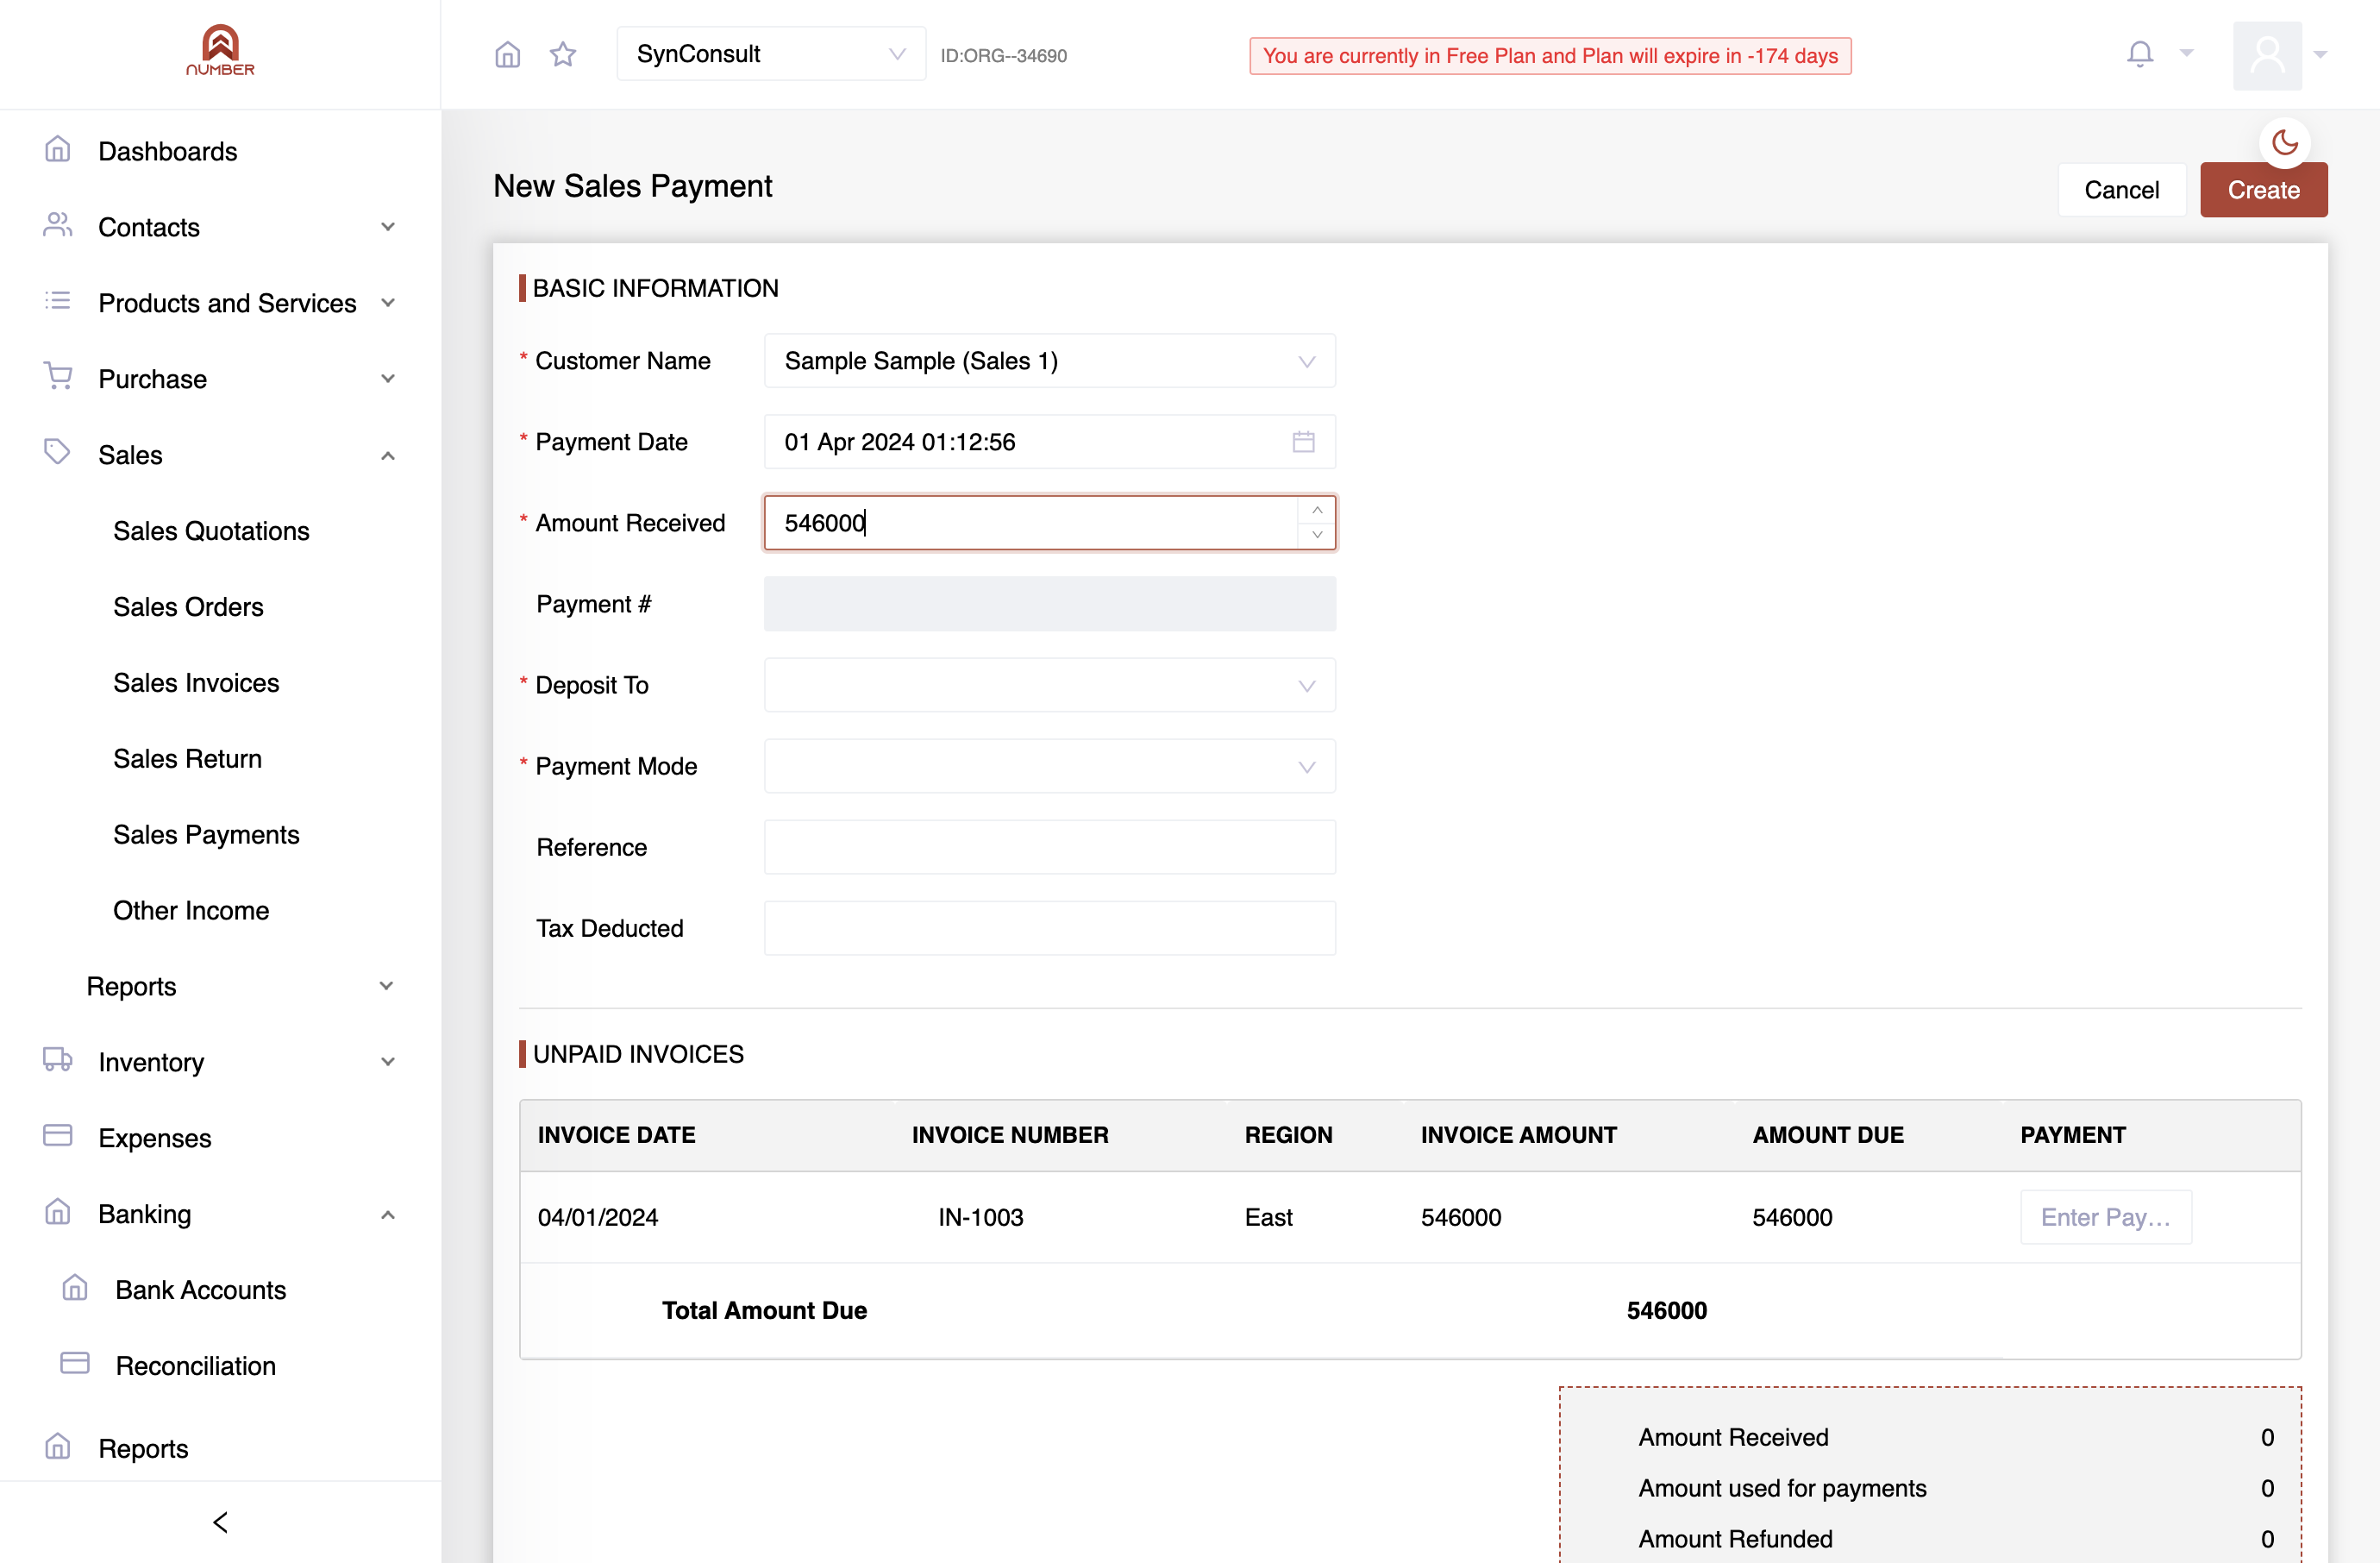This screenshot has width=2380, height=1563.
Task: Click invoice number IN-1003
Action: 981,1217
